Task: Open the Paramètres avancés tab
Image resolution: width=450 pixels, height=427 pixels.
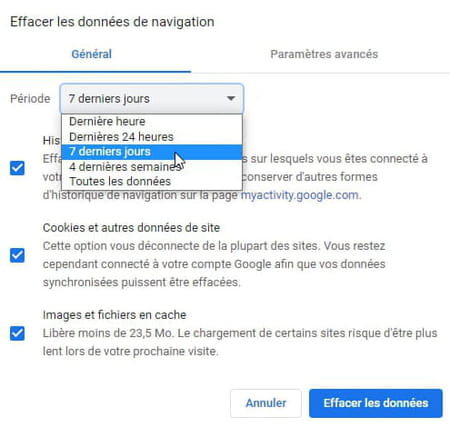Action: tap(324, 54)
